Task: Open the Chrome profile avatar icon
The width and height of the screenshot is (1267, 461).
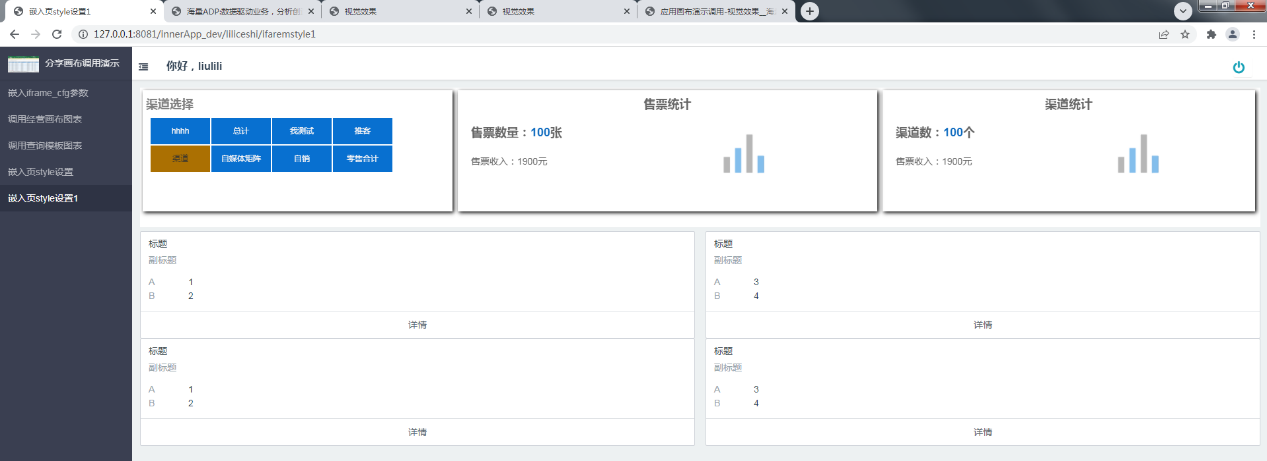Action: point(1233,33)
